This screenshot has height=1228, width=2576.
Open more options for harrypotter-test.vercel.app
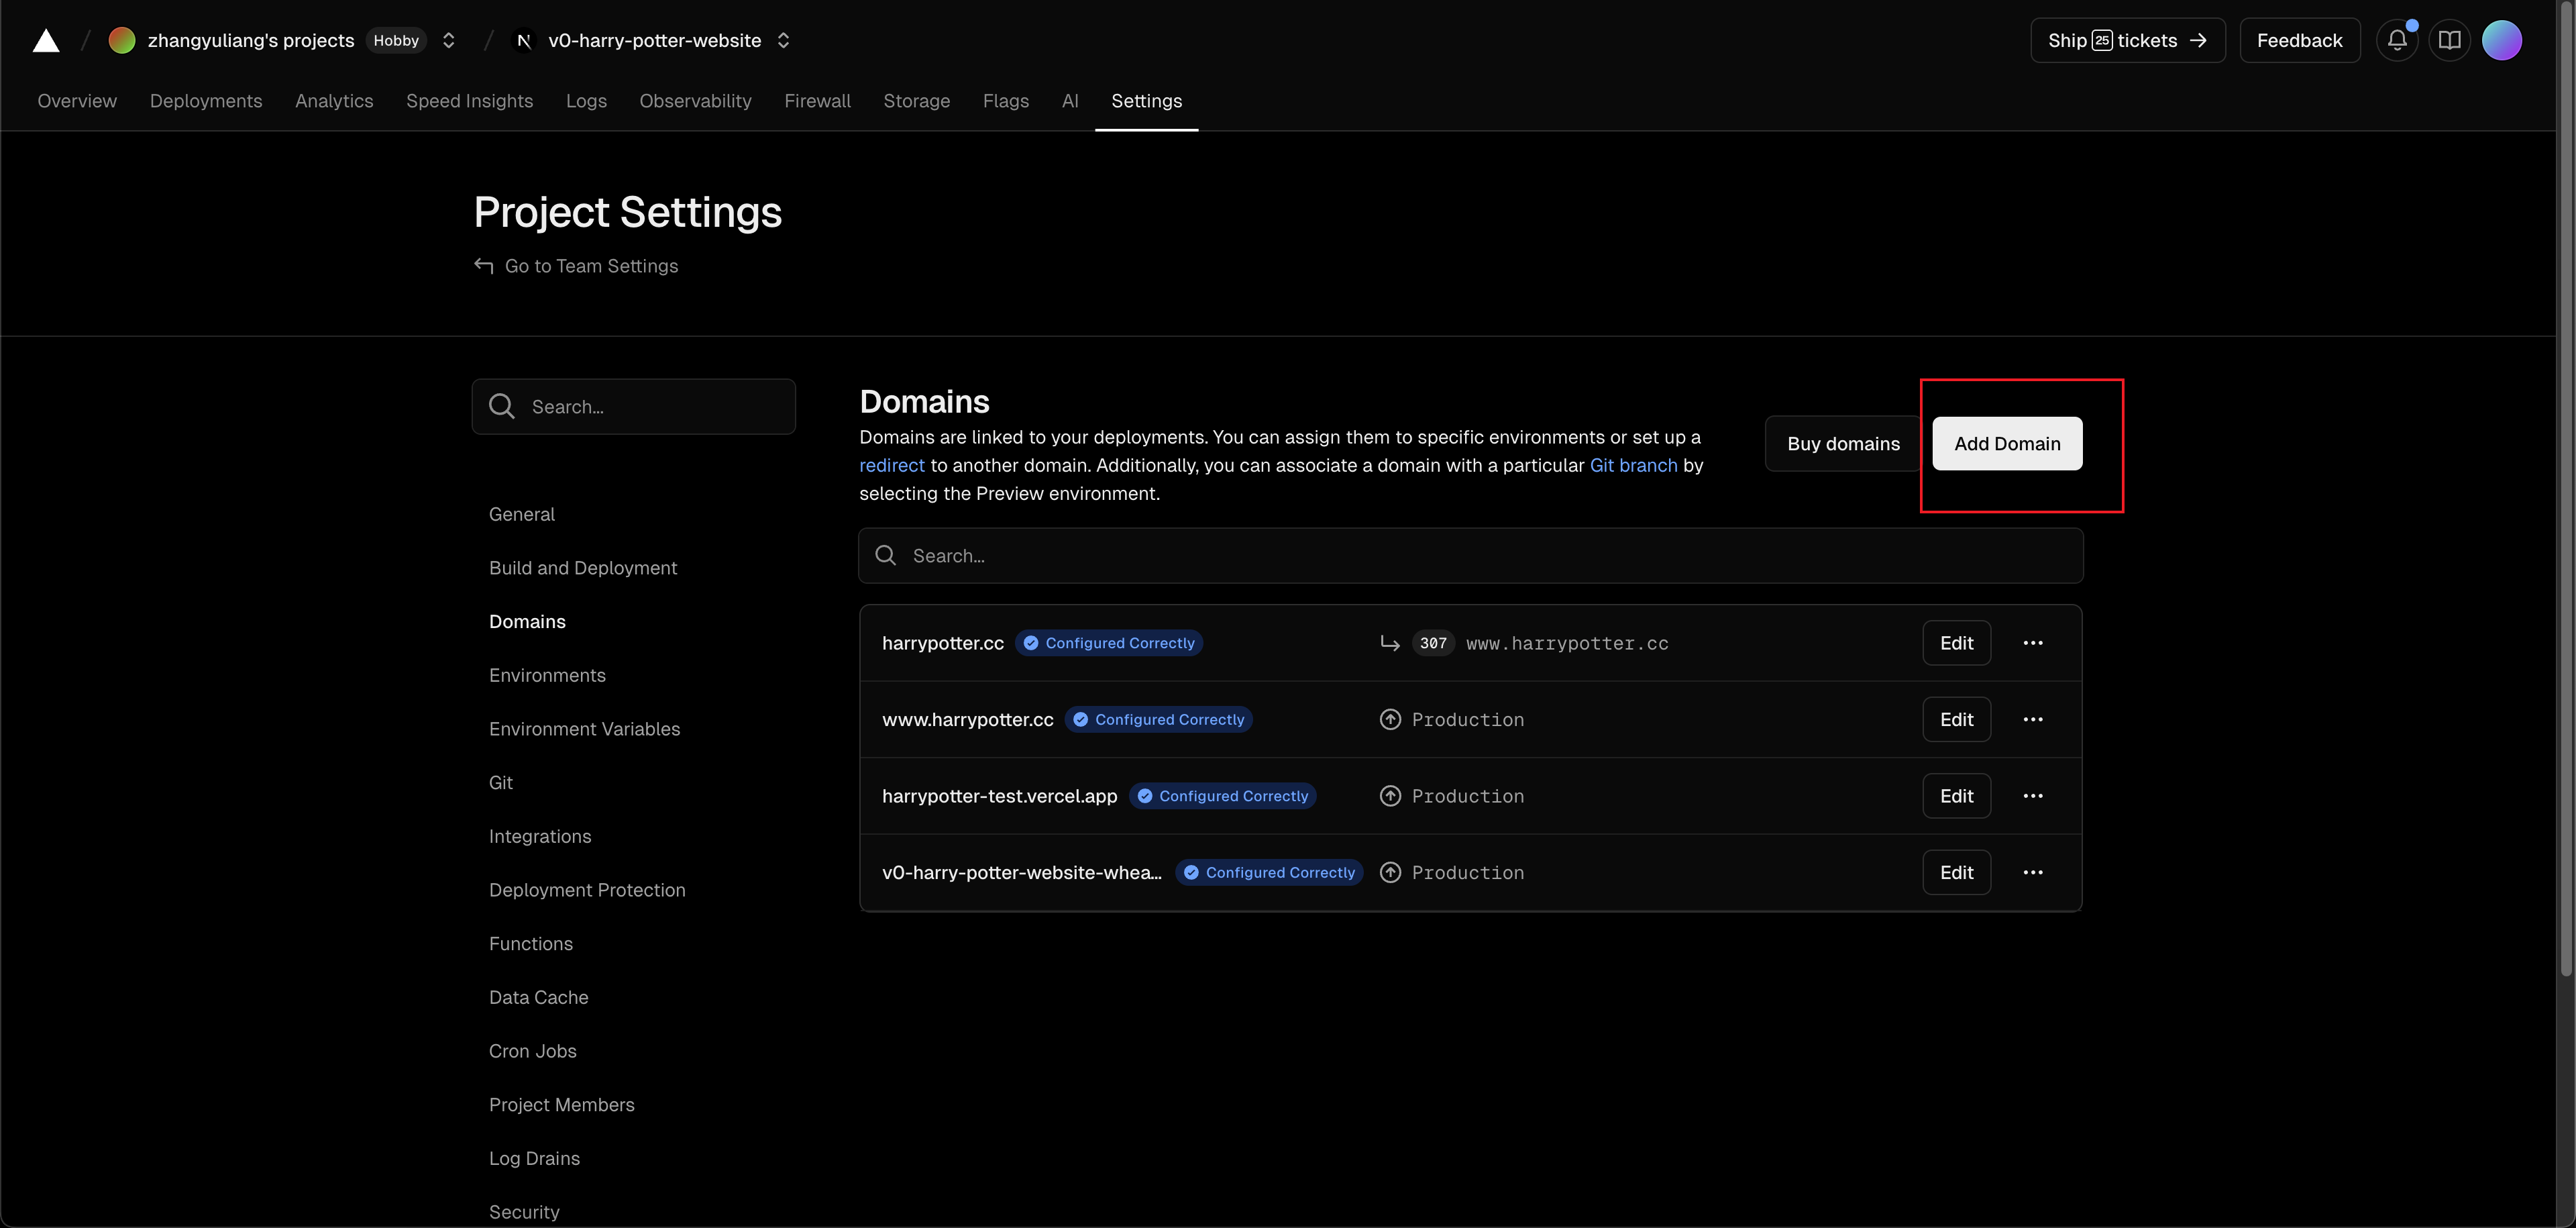2032,796
